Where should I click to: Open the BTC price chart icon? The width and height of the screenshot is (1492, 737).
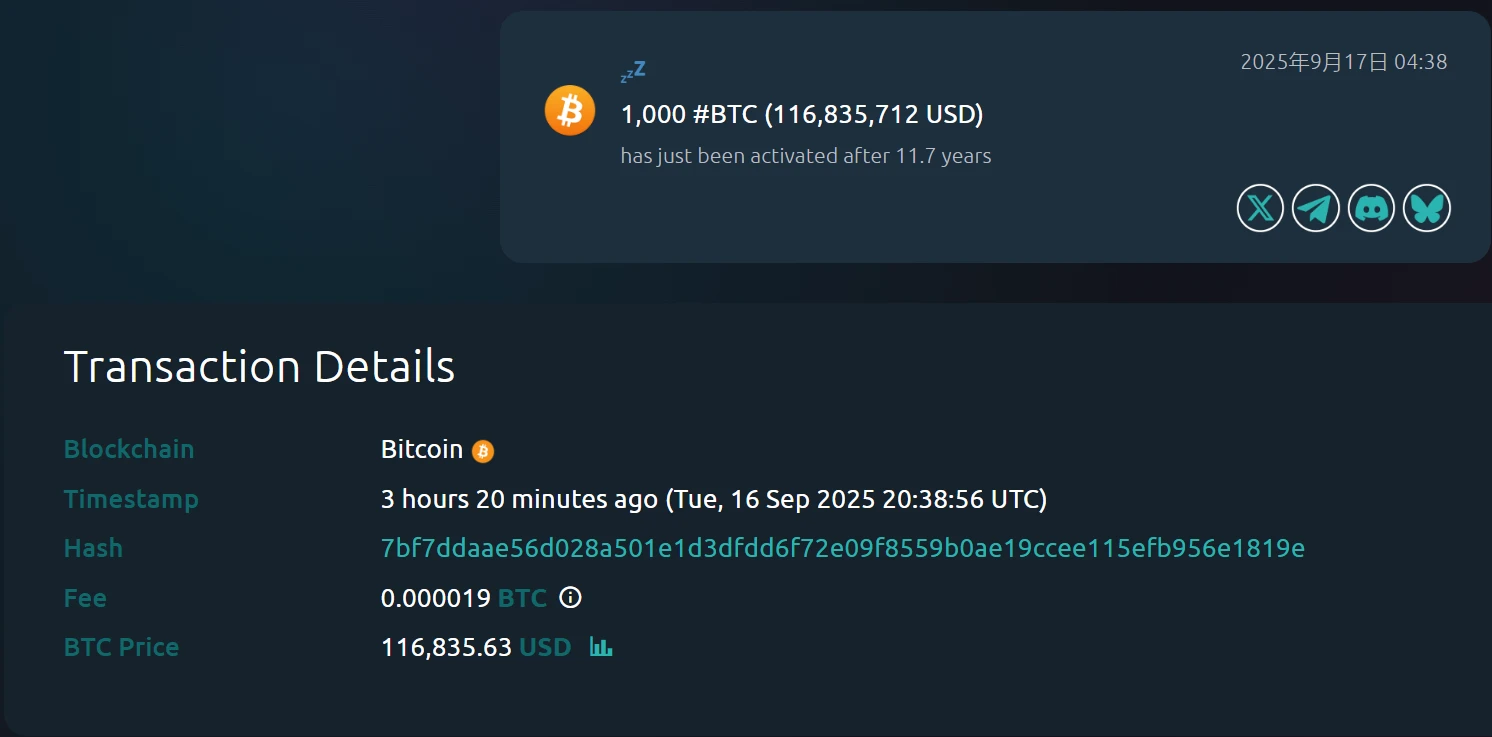pyautogui.click(x=600, y=648)
